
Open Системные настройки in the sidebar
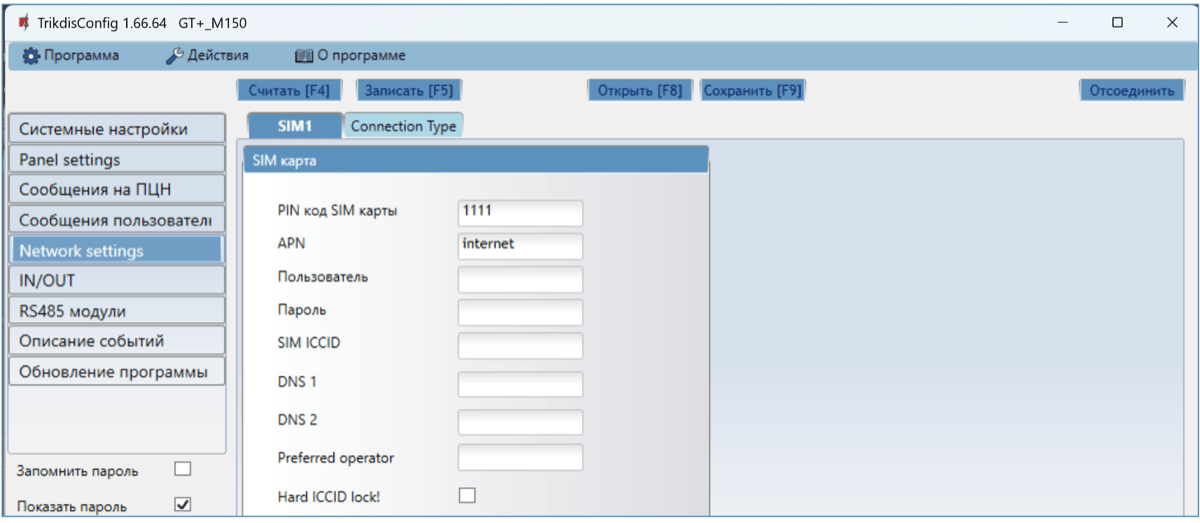click(x=116, y=129)
